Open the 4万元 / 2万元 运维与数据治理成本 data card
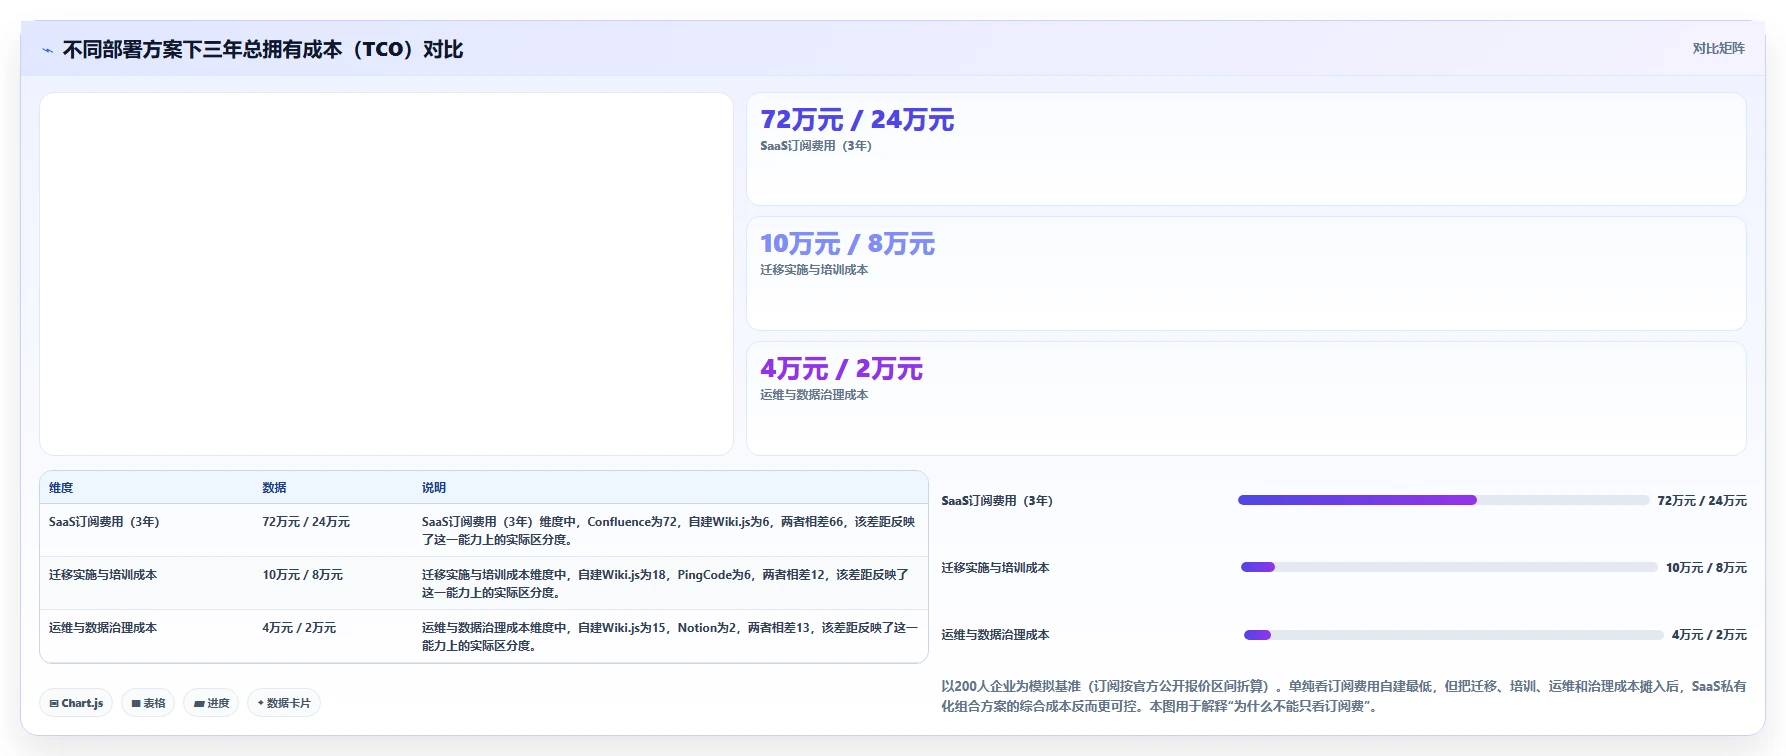Screen dimensions: 1786x756 pyautogui.click(x=1246, y=398)
